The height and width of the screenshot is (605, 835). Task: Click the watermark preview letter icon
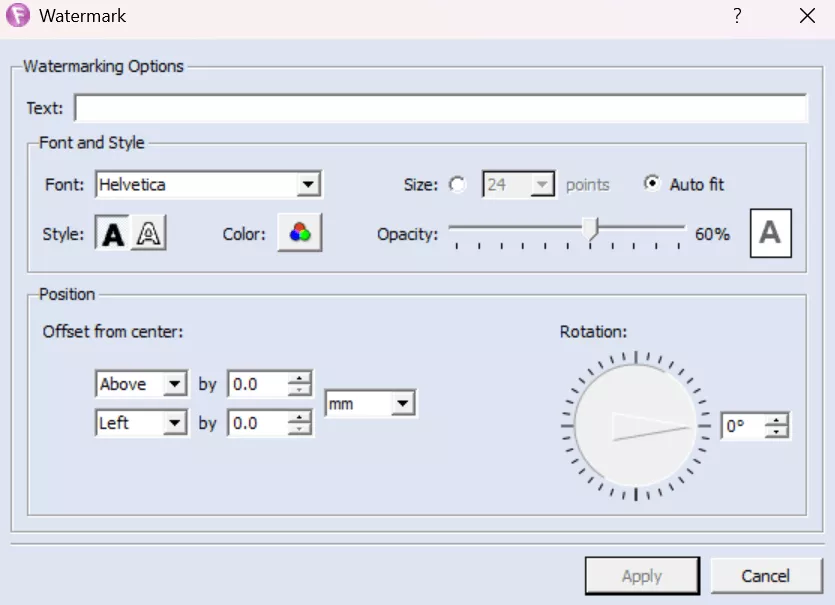pos(770,234)
